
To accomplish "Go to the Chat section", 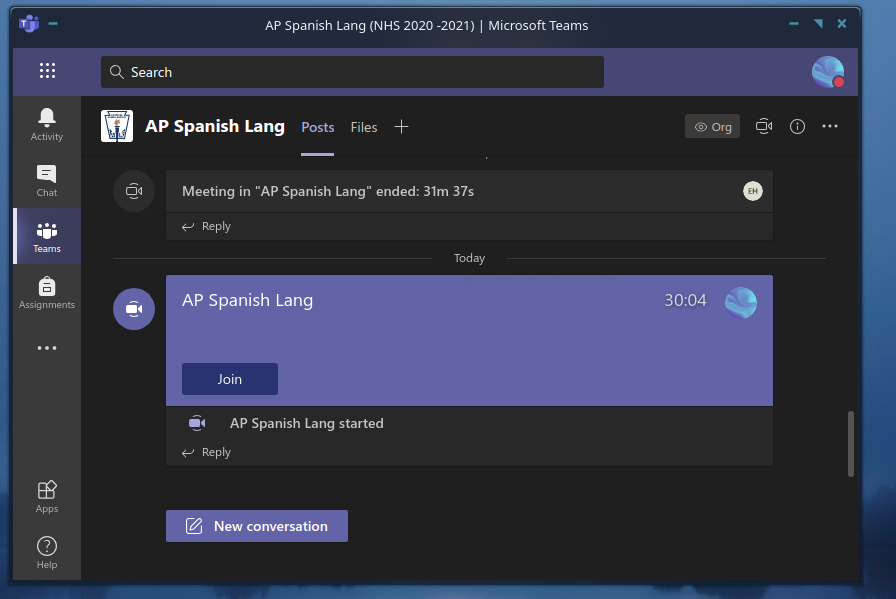I will 47,180.
